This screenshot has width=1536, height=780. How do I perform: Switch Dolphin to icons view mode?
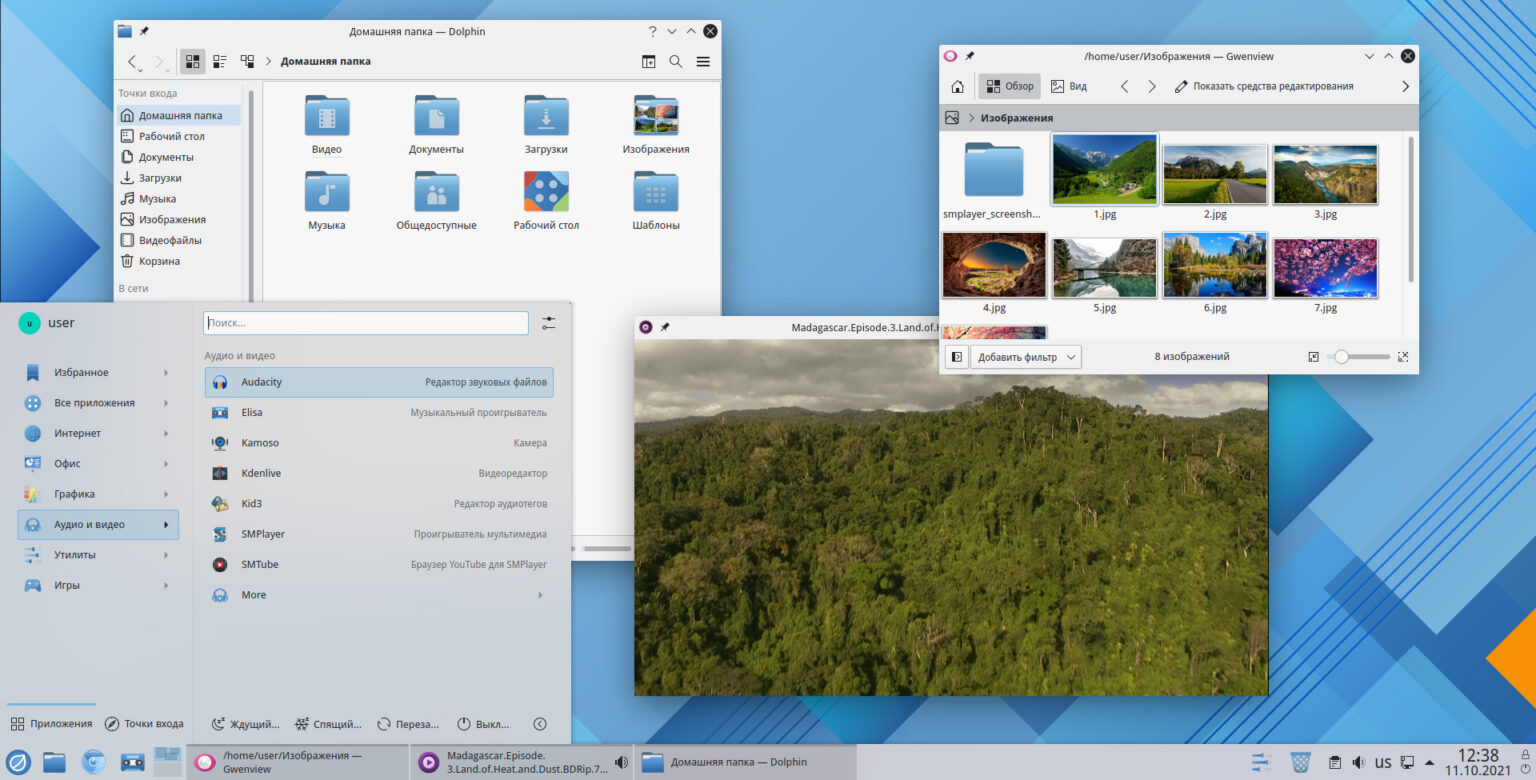tap(193, 61)
